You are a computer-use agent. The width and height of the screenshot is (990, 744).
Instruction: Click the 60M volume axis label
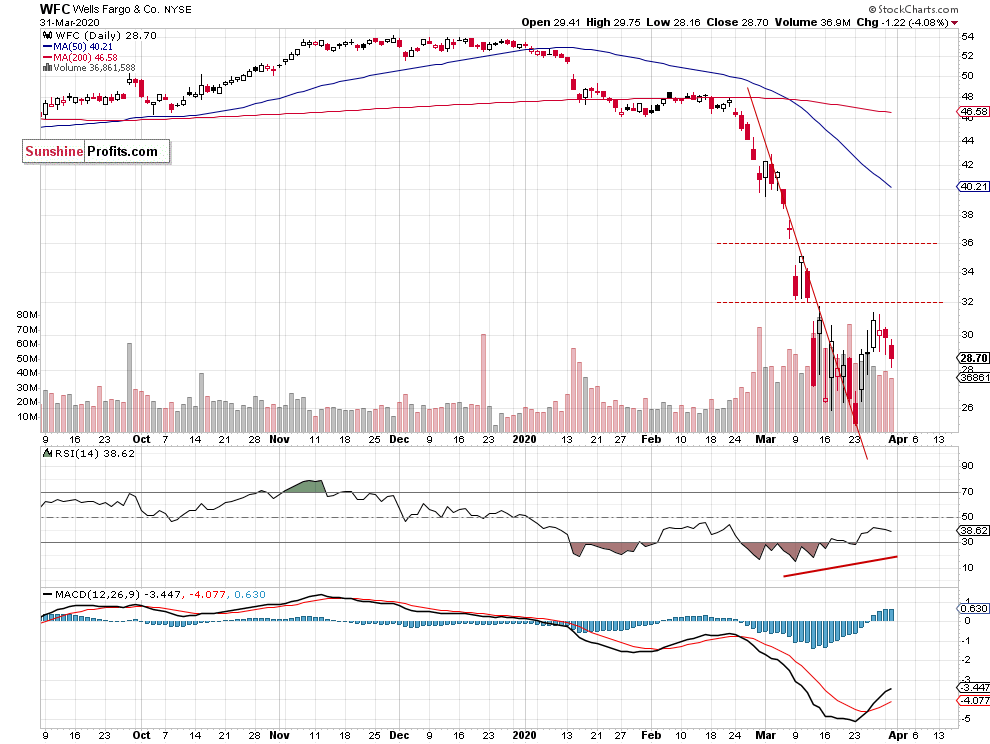click(x=27, y=344)
